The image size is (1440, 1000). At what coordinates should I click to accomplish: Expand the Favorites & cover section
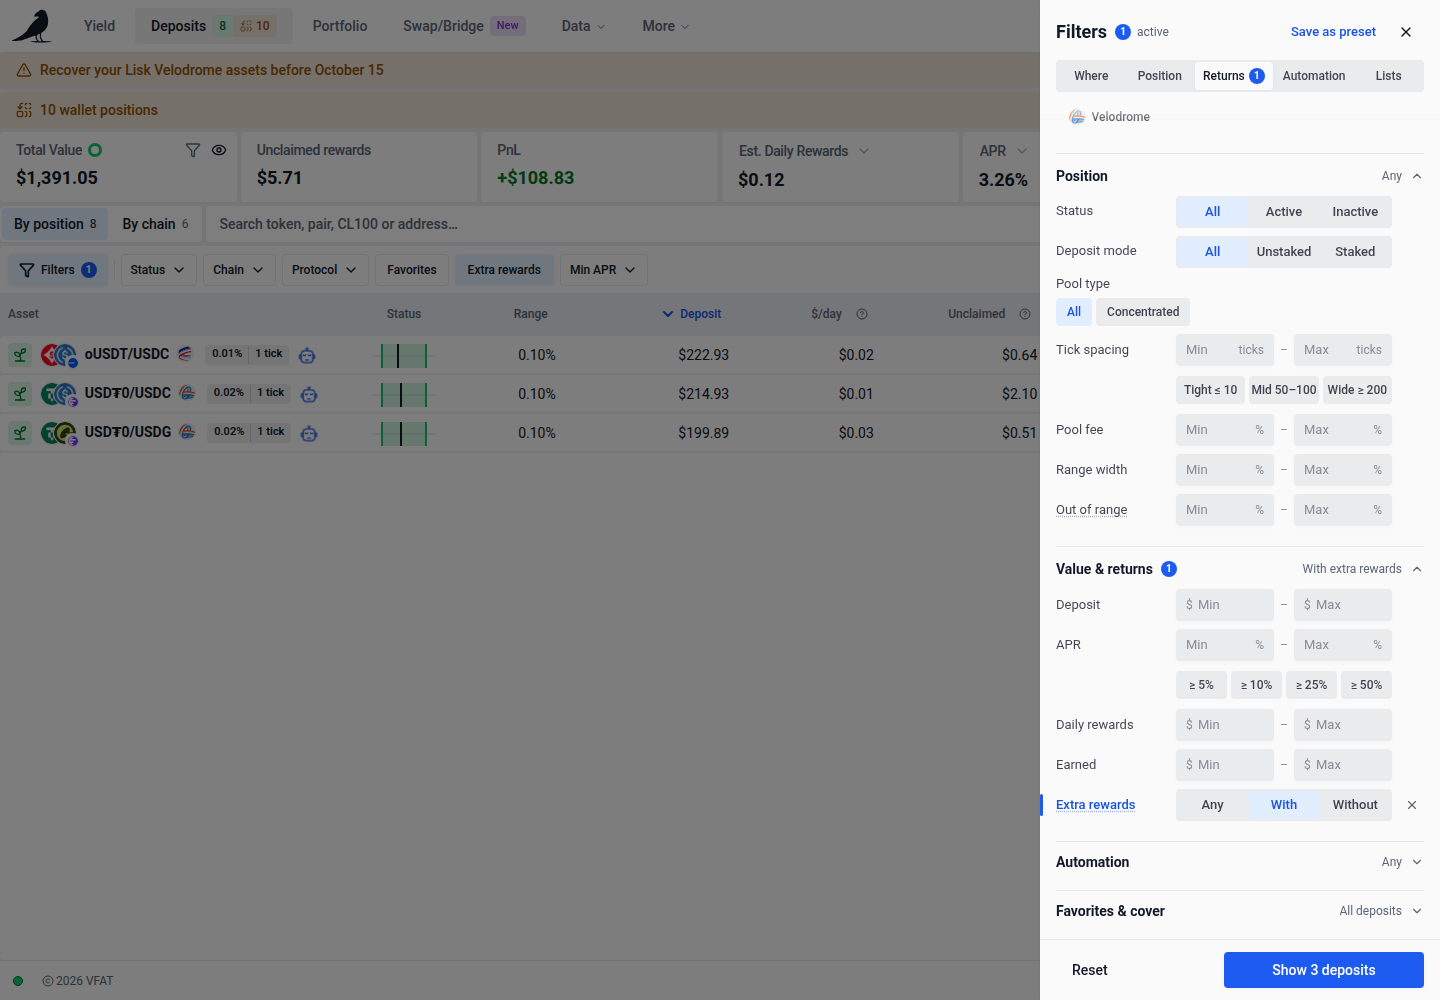pos(1417,911)
